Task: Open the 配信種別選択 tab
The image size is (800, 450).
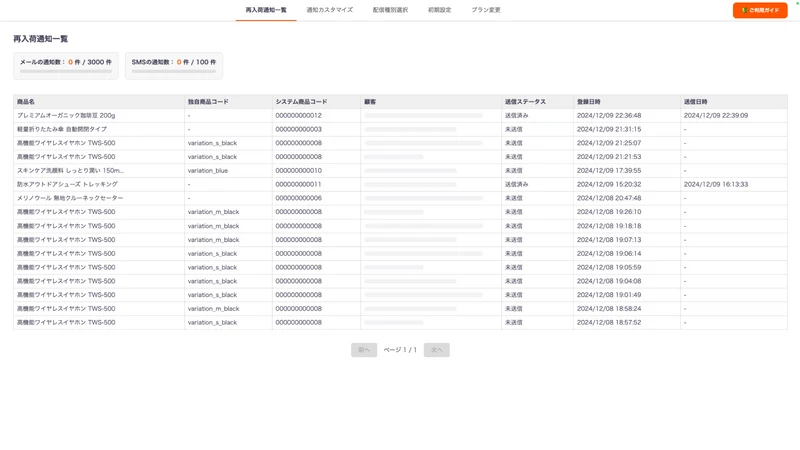Action: point(390,10)
